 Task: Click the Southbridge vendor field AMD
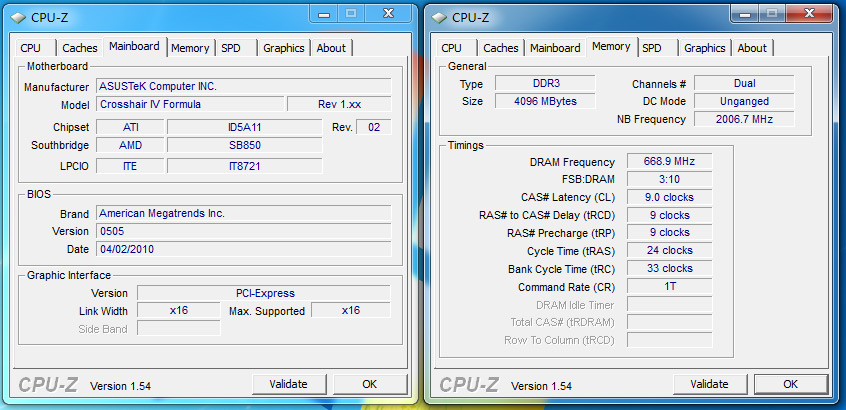click(130, 145)
